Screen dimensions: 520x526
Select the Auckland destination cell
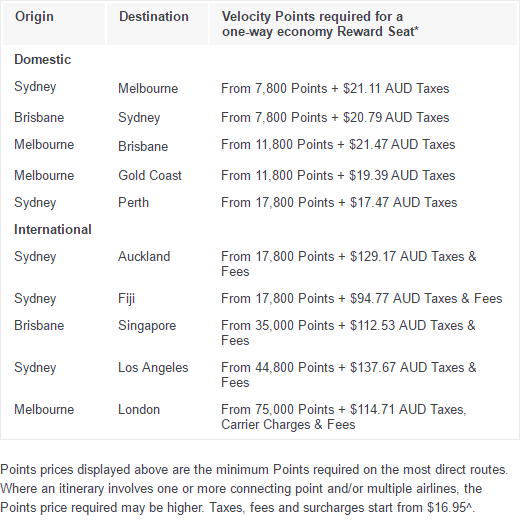(144, 257)
